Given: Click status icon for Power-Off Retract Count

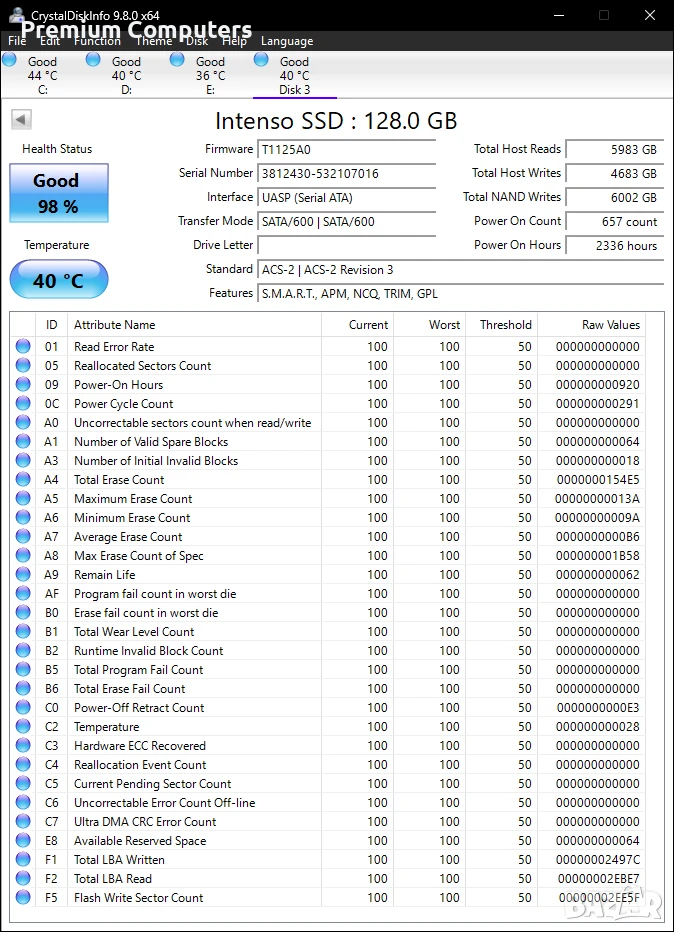Looking at the screenshot, I should 23,707.
